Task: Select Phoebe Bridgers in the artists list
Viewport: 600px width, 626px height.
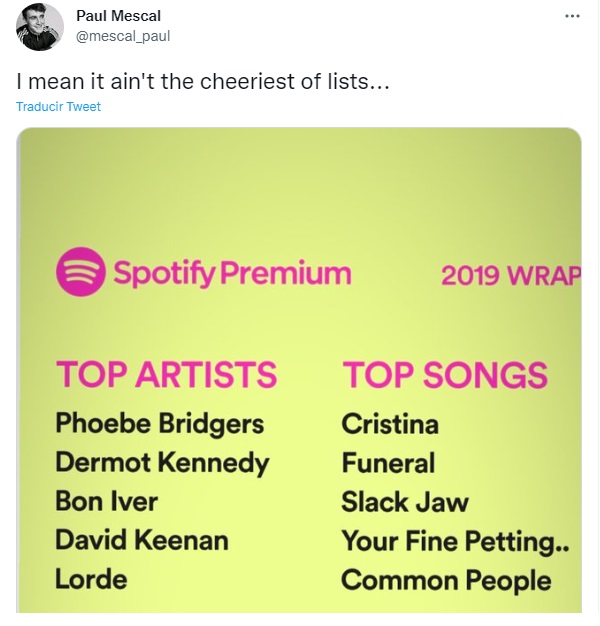Action: (x=160, y=423)
